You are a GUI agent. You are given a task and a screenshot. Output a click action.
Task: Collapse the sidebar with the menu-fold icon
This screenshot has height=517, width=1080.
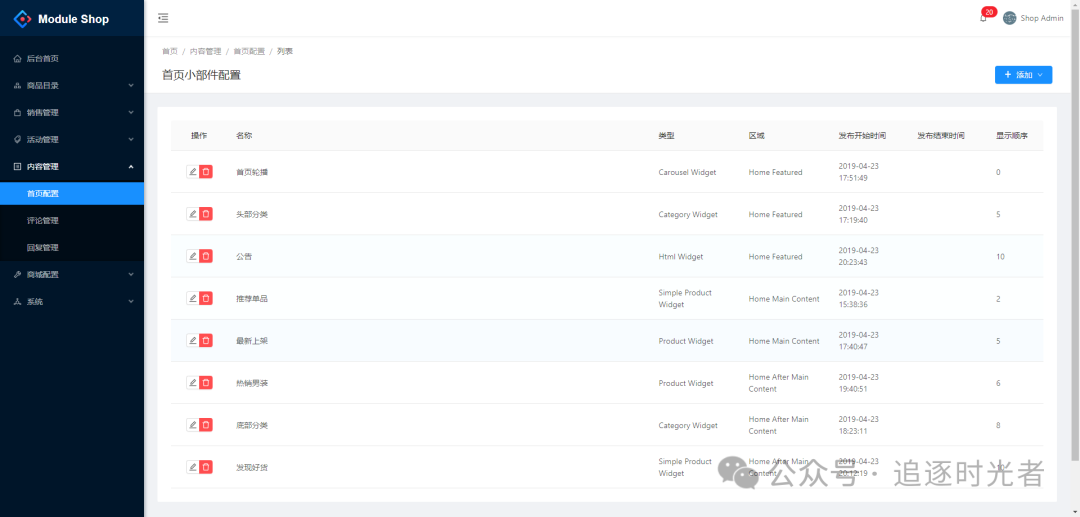163,19
